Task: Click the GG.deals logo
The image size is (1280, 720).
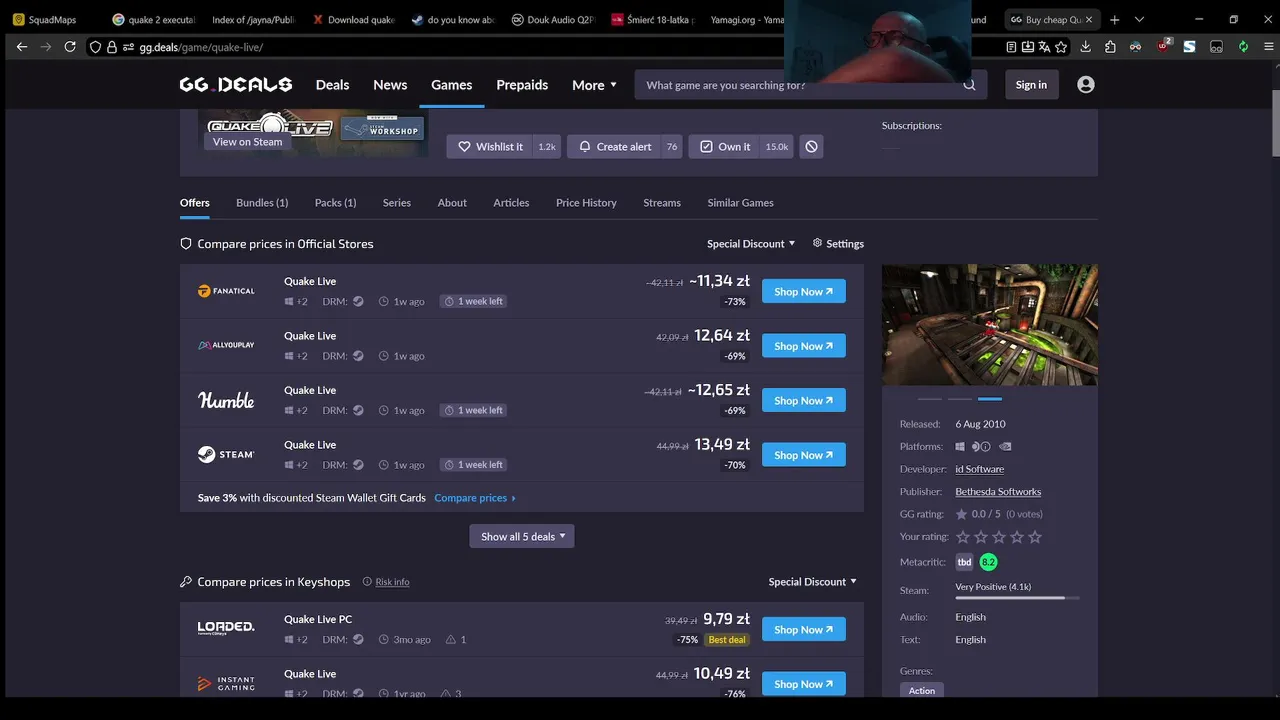Action: click(x=236, y=85)
